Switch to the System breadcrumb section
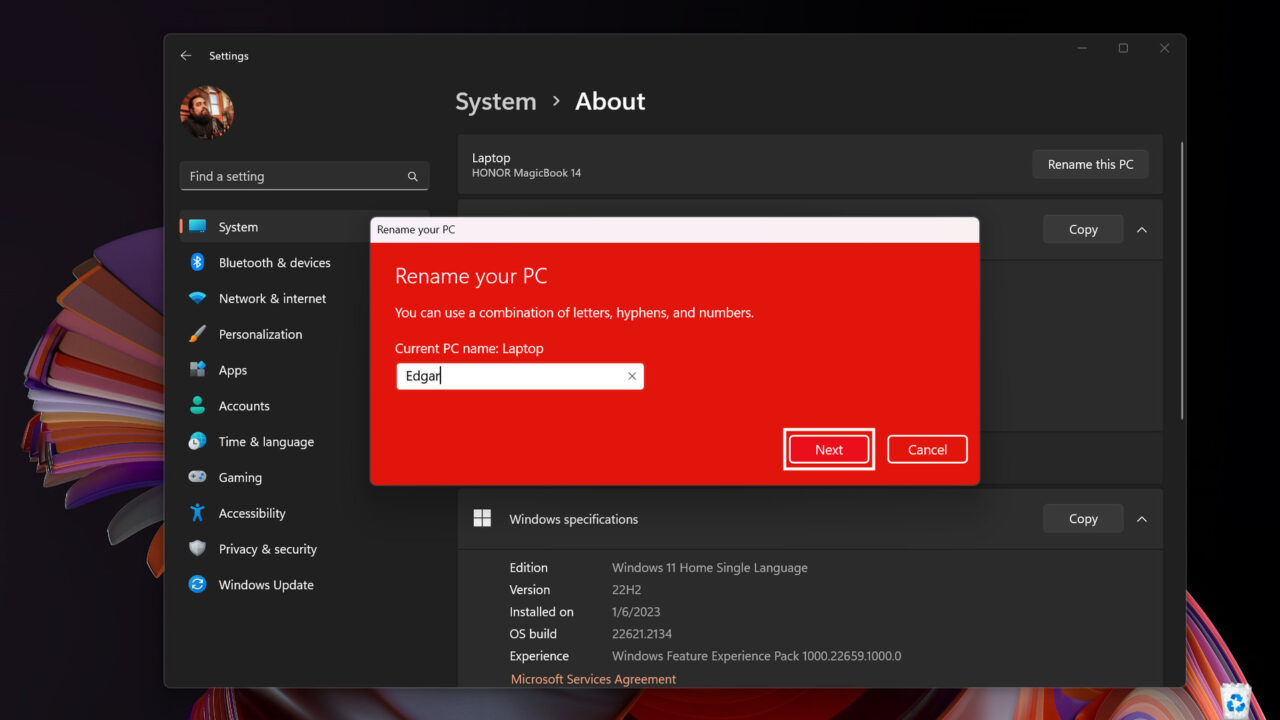The image size is (1280, 720). click(495, 101)
